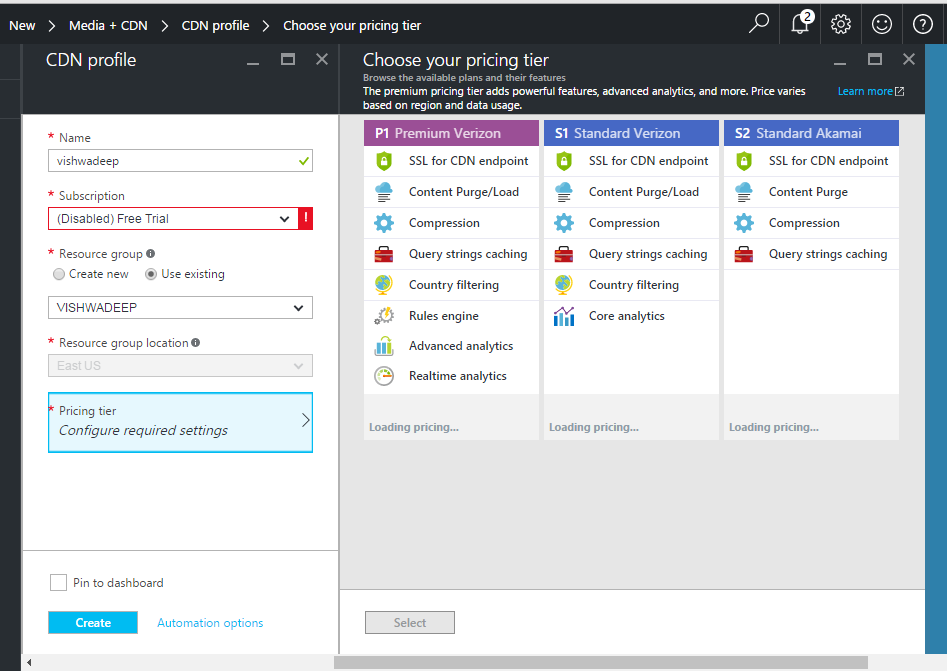This screenshot has width=950, height=671.
Task: Click the Select button
Action: click(x=410, y=623)
